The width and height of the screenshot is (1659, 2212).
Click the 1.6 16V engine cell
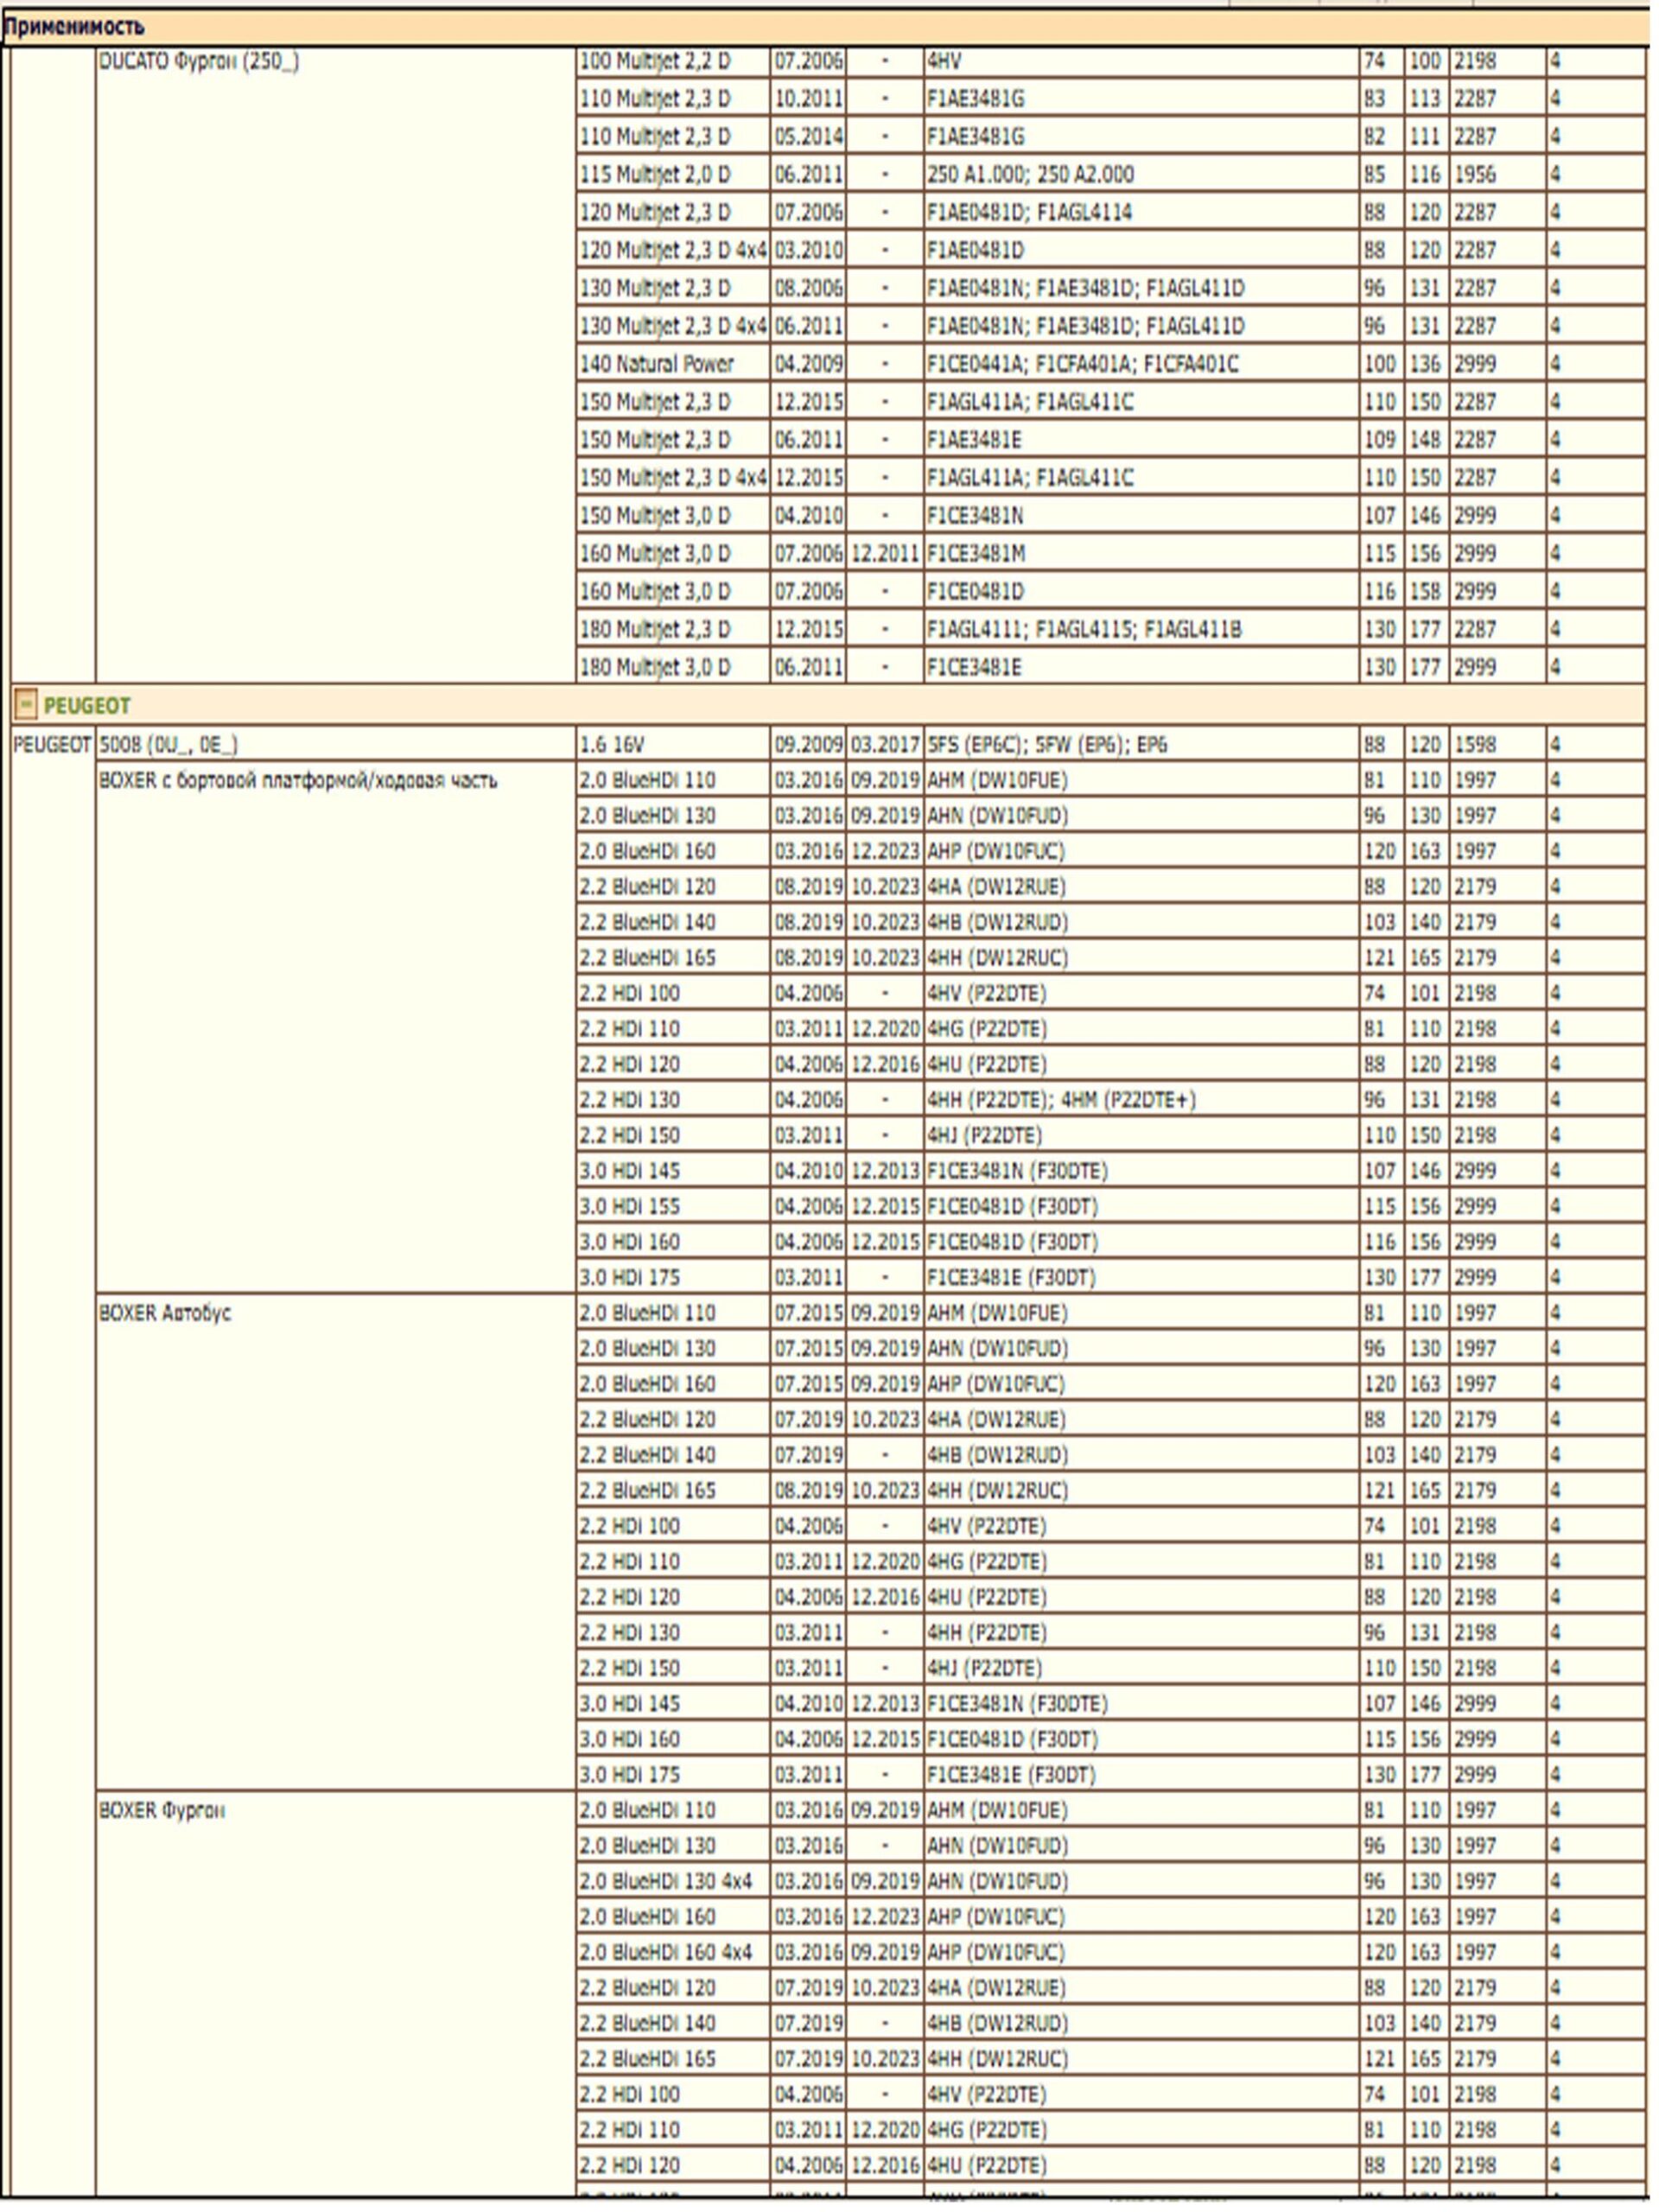[x=673, y=745]
